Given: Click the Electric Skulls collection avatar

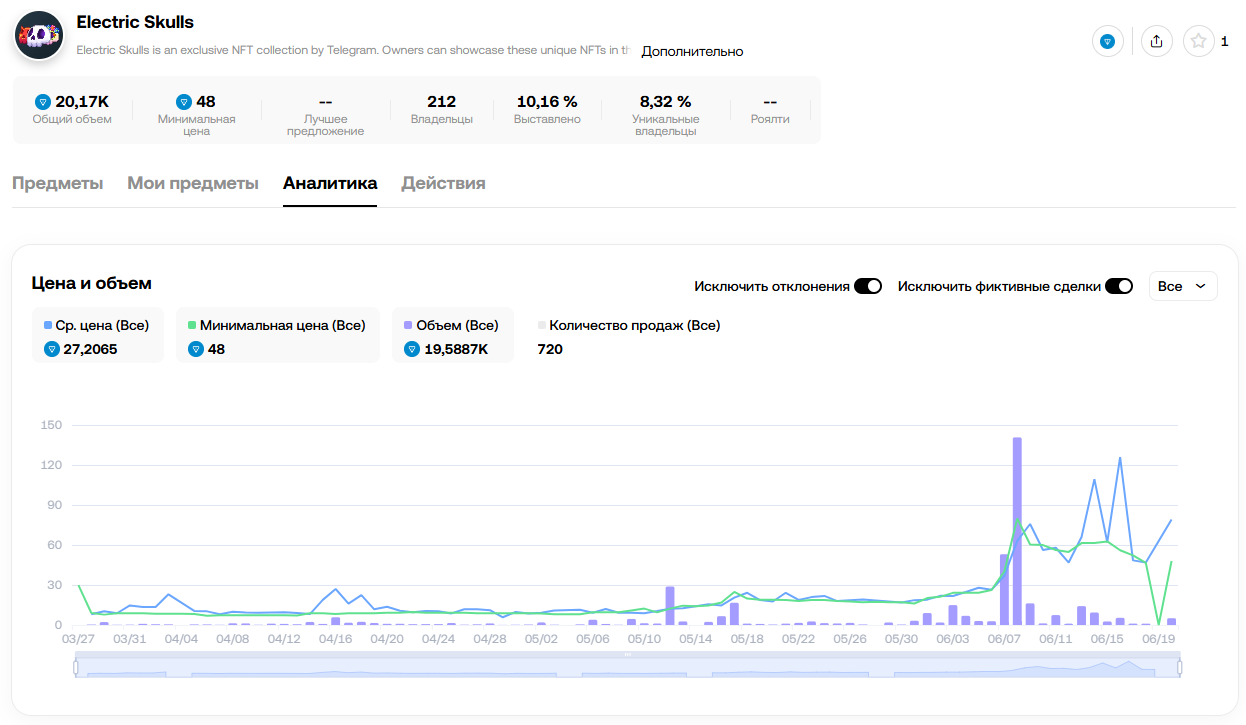Looking at the screenshot, I should coord(39,36).
